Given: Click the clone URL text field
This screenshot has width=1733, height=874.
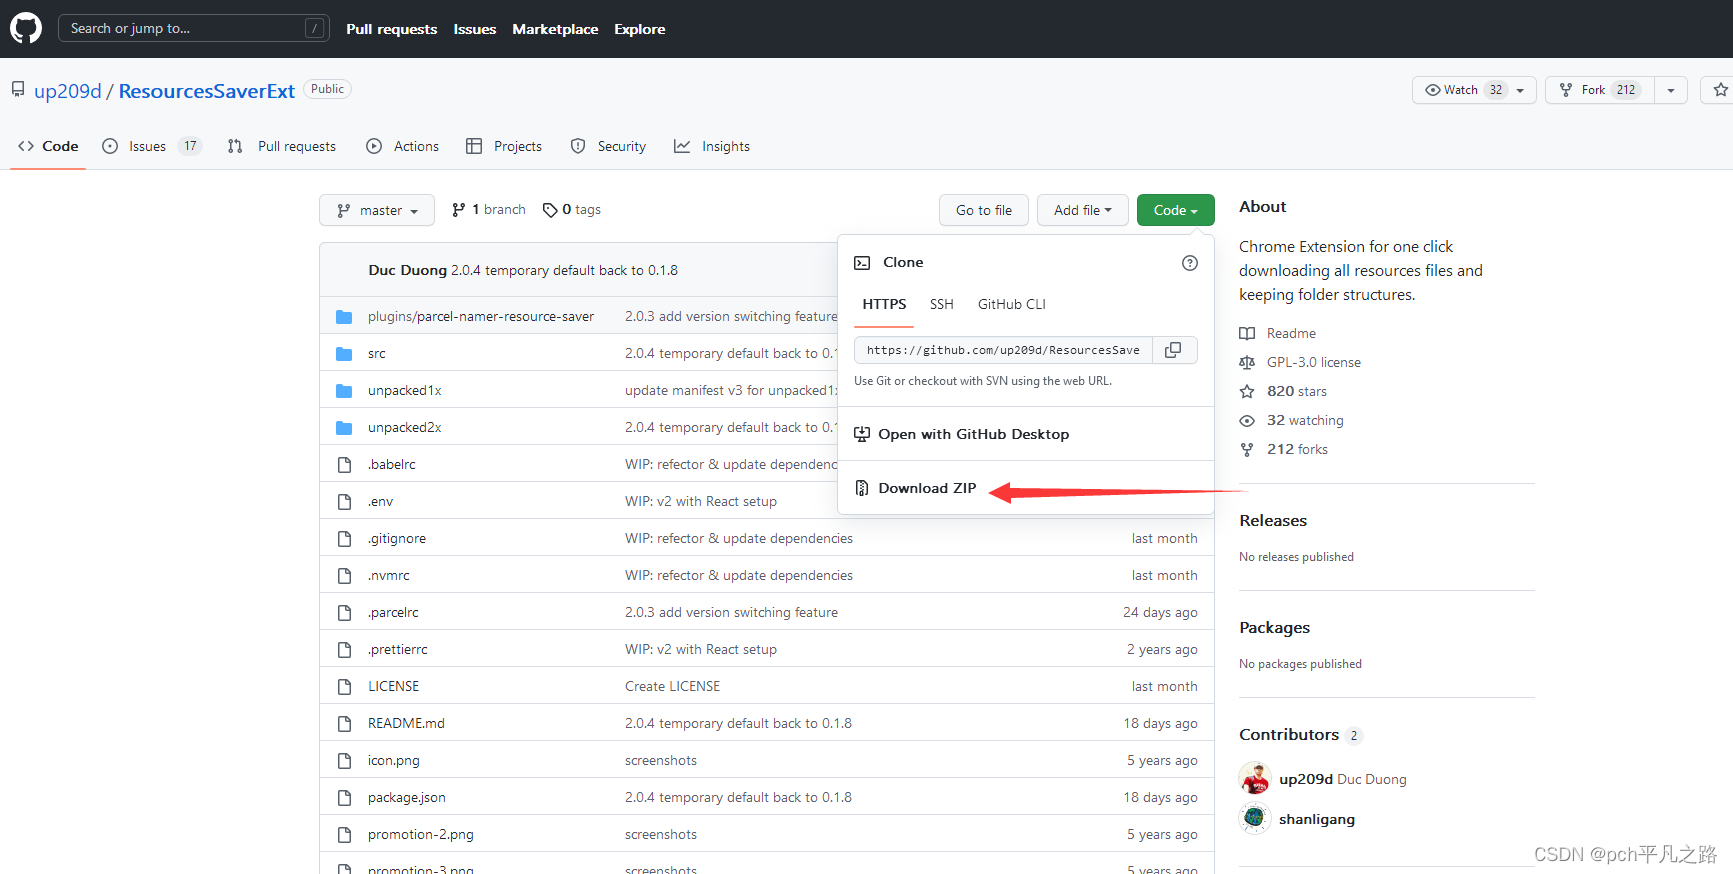Looking at the screenshot, I should [1003, 350].
